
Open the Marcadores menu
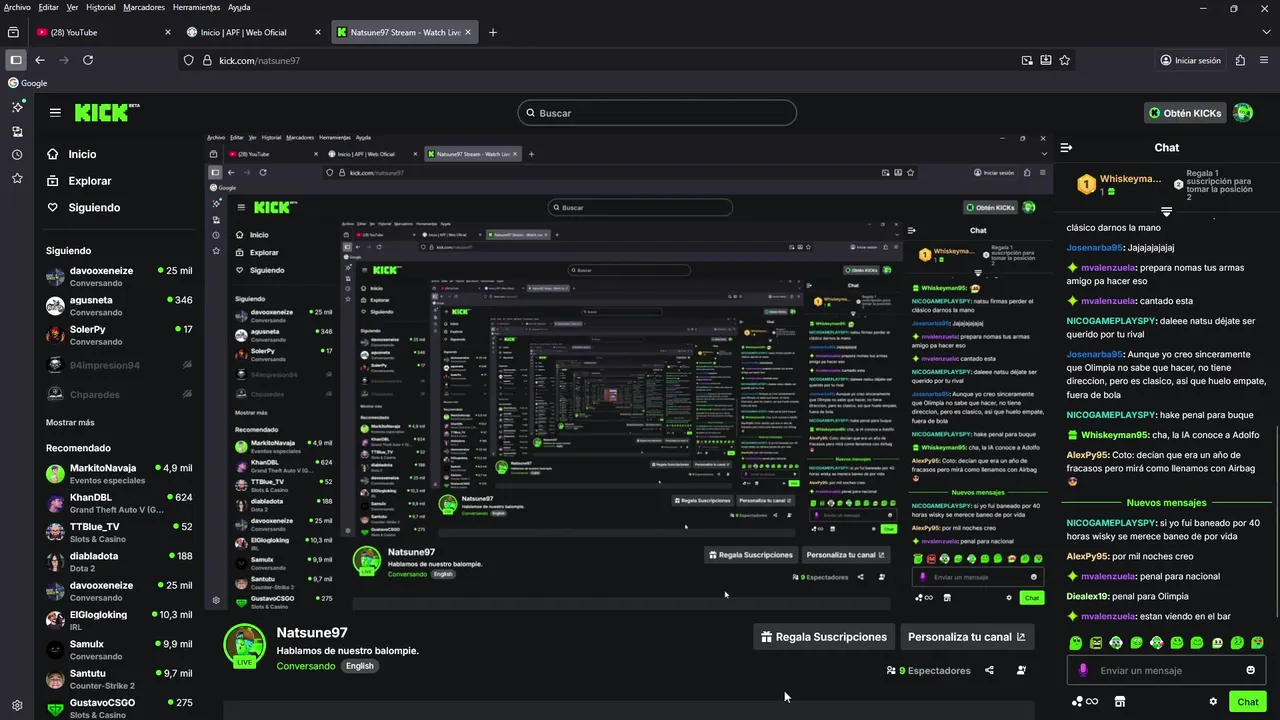click(x=144, y=7)
